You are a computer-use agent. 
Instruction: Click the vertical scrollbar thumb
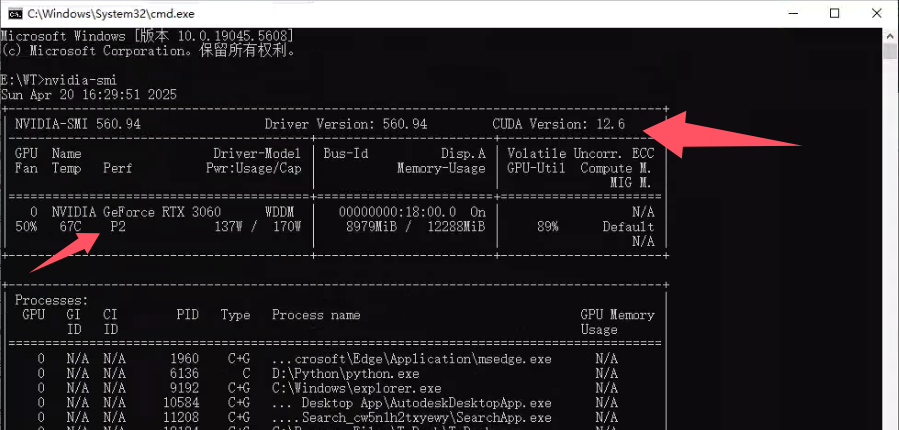890,52
